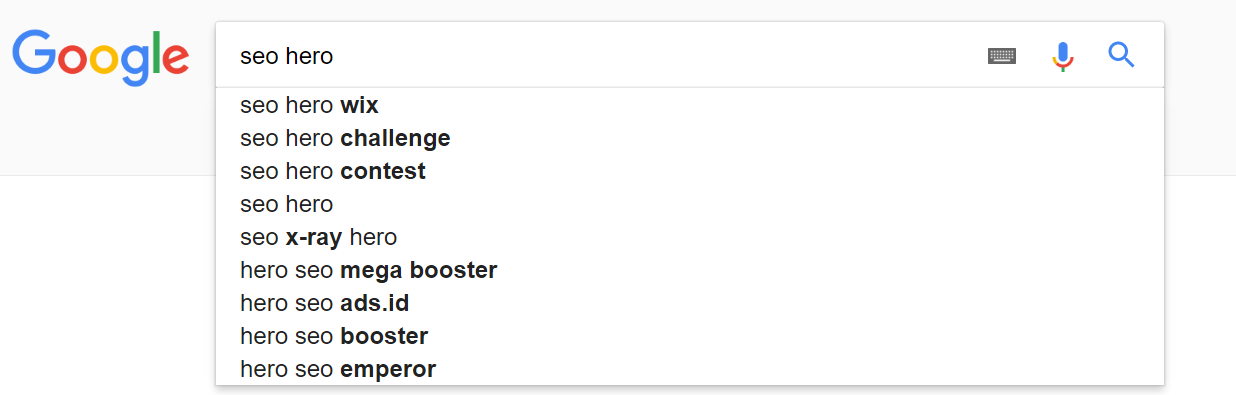
Task: Choose the 'seo x-ray hero' suggestion
Action: [690, 237]
